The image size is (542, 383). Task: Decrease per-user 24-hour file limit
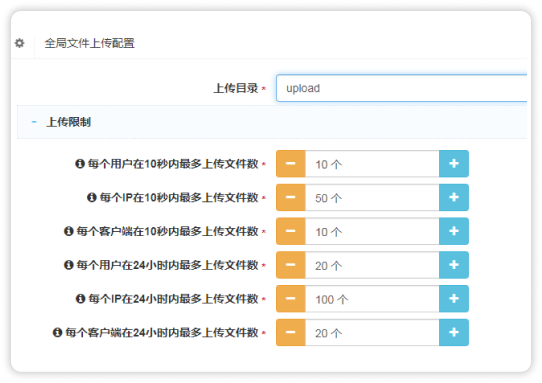[x=291, y=265]
